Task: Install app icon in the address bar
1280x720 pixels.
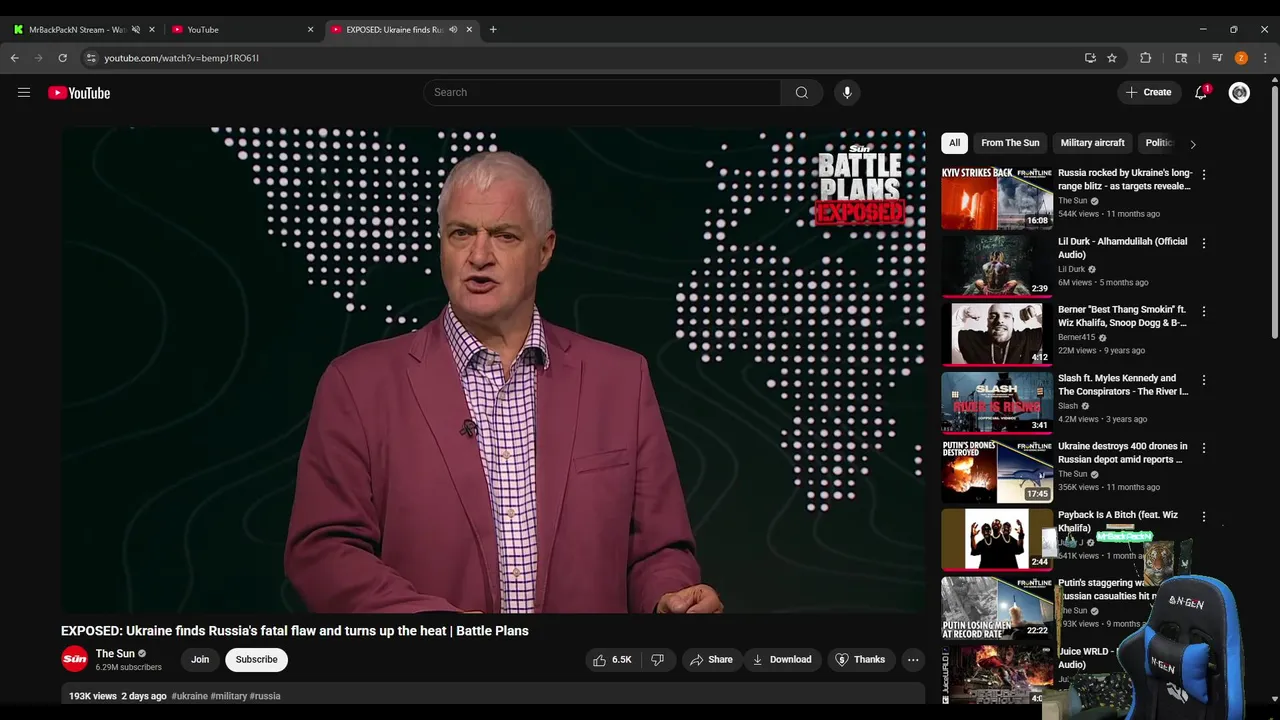Action: [x=1090, y=58]
